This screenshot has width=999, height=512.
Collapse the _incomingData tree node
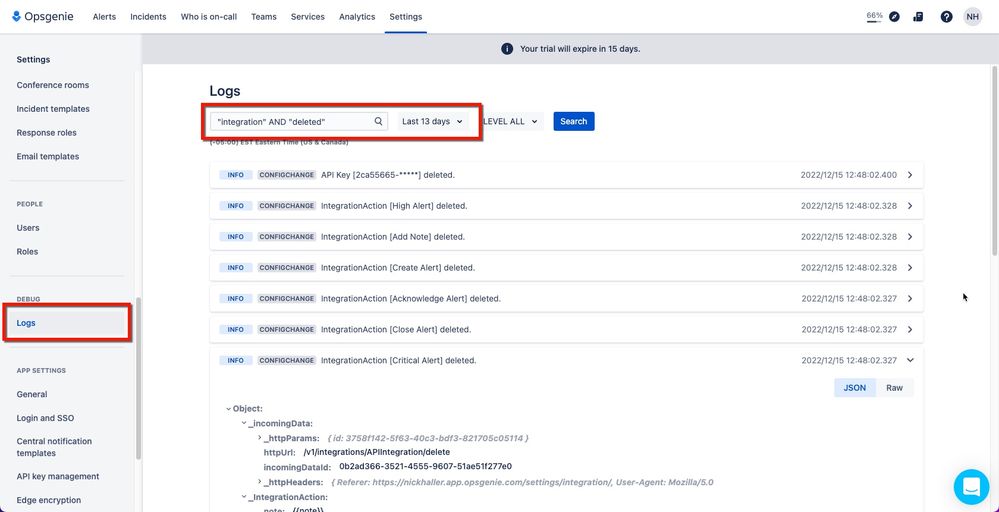click(x=244, y=423)
